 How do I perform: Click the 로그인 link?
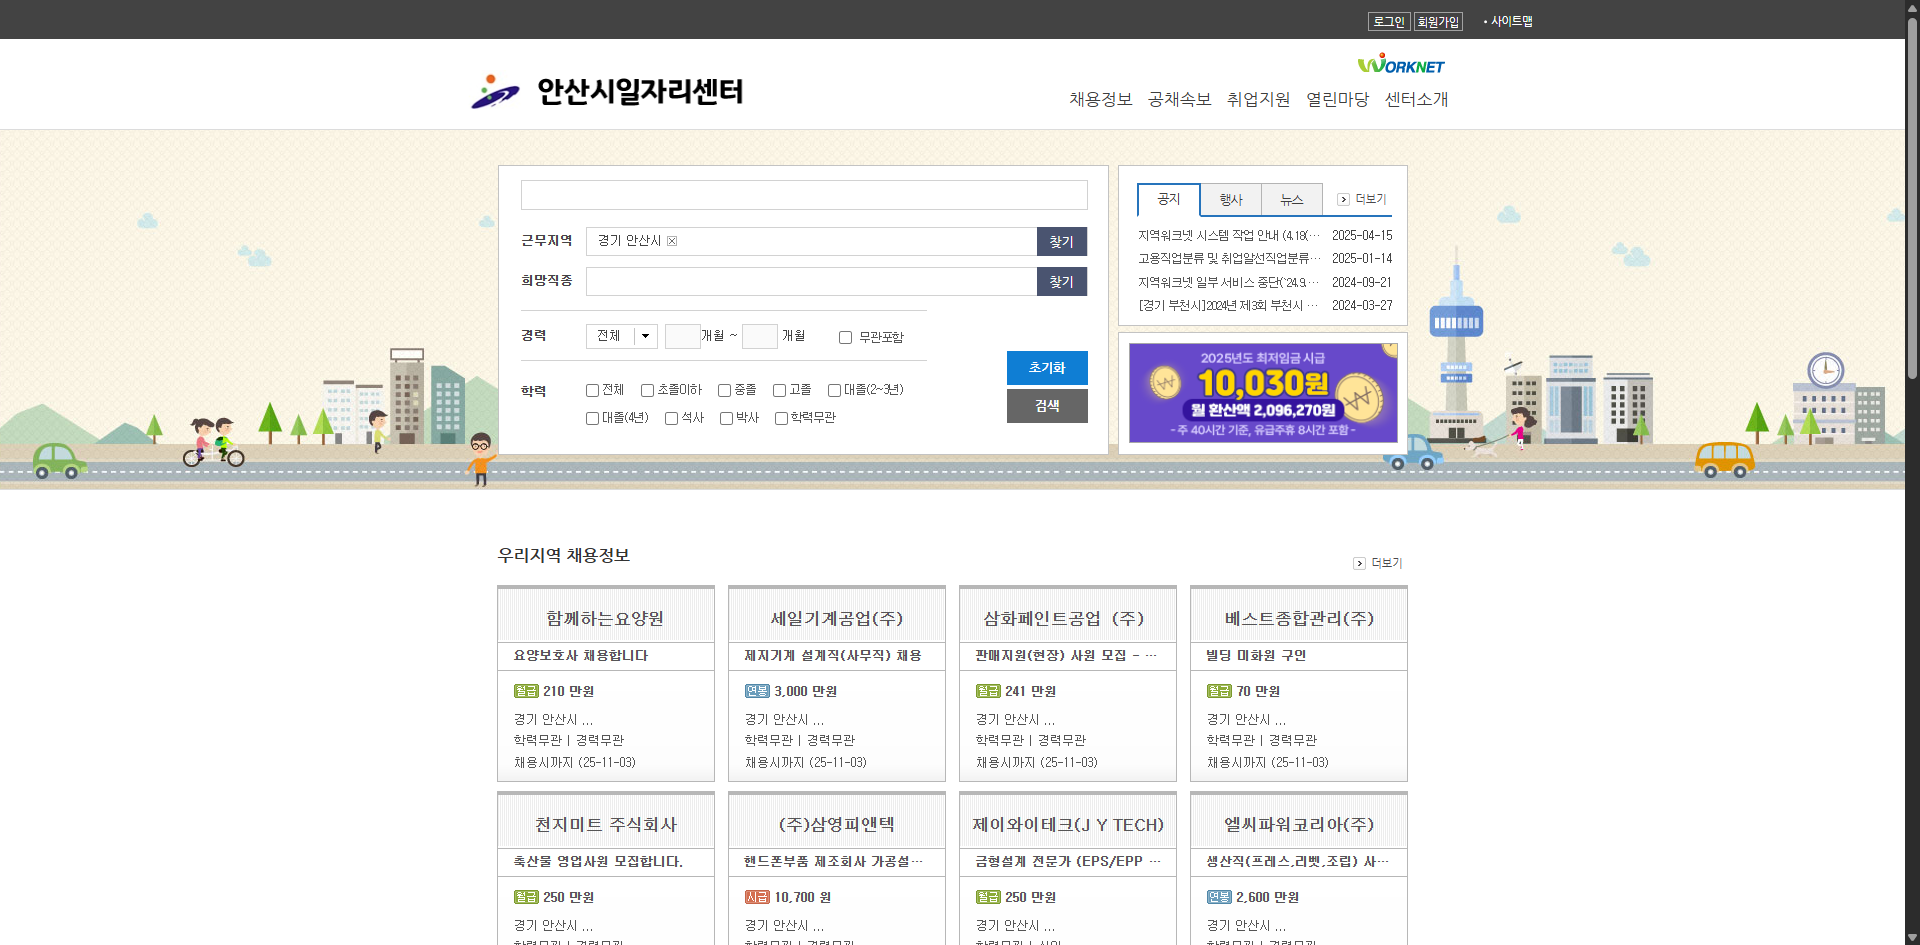[1388, 21]
